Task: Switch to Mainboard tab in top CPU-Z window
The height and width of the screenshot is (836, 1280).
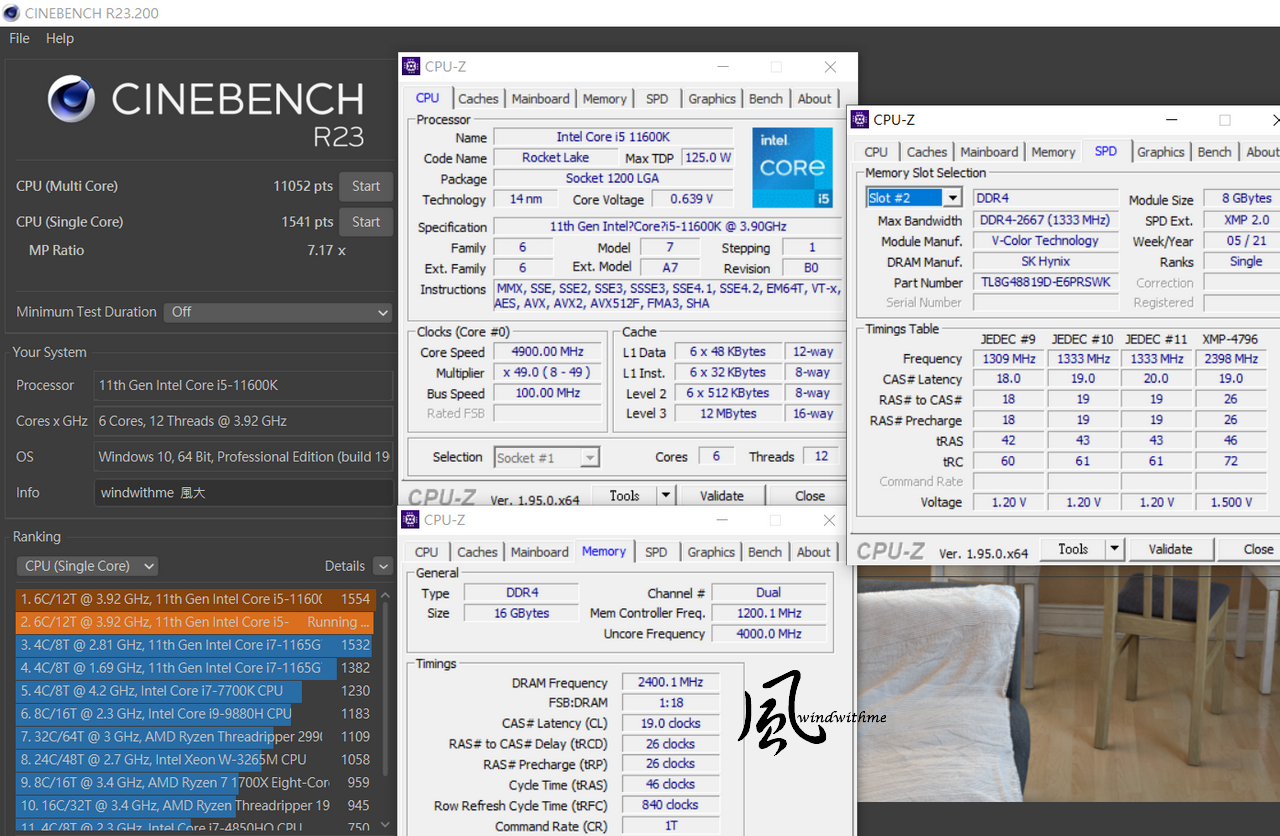Action: 540,99
